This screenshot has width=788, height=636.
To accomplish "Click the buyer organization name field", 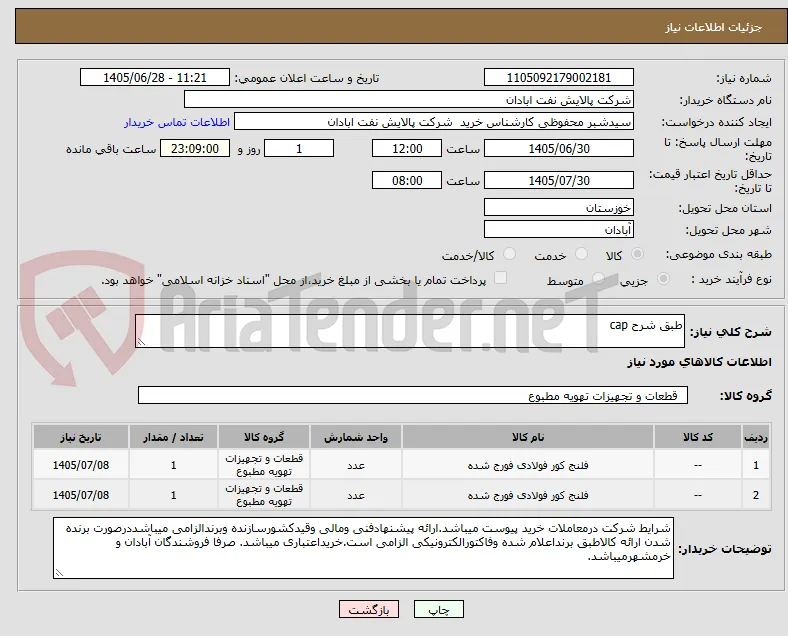I will click(x=409, y=99).
